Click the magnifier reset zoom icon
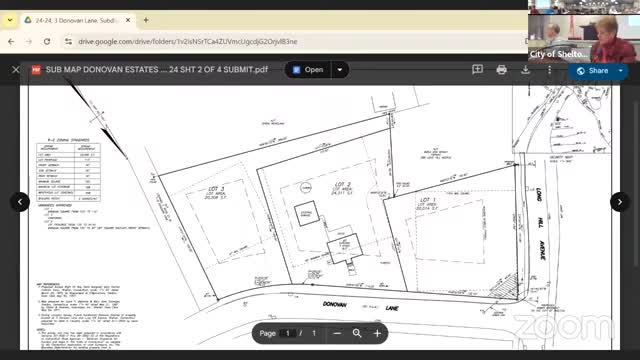 click(357, 333)
